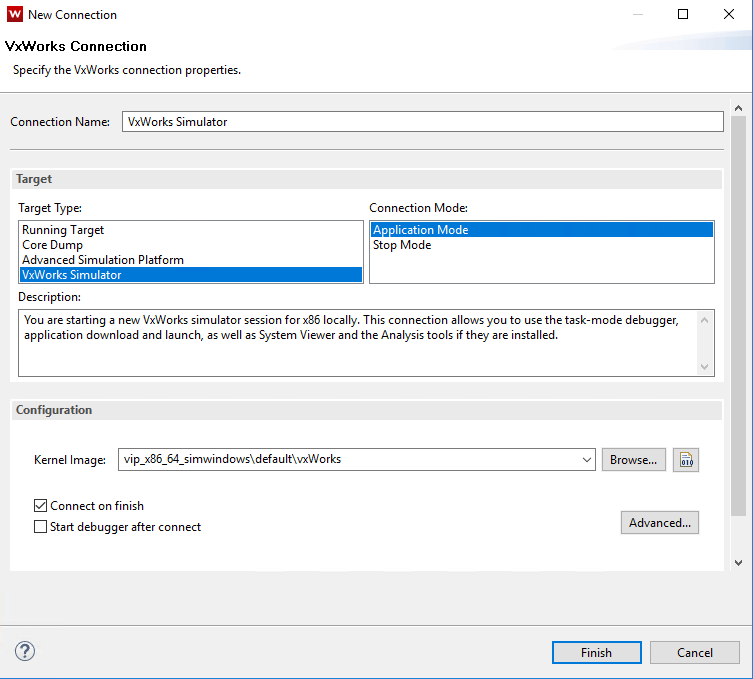Click the dialog scrollbar up arrow

[x=739, y=109]
